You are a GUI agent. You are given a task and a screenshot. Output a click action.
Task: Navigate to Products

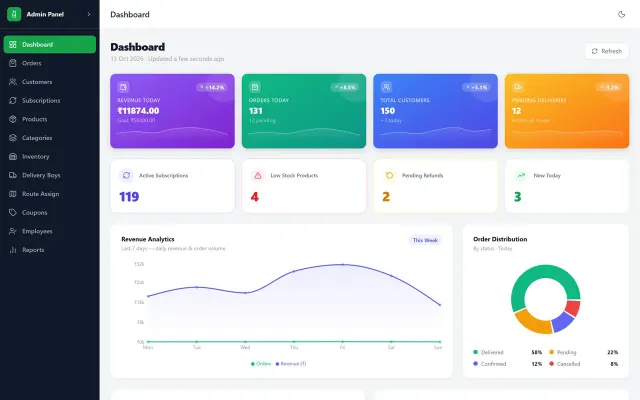coord(50,119)
